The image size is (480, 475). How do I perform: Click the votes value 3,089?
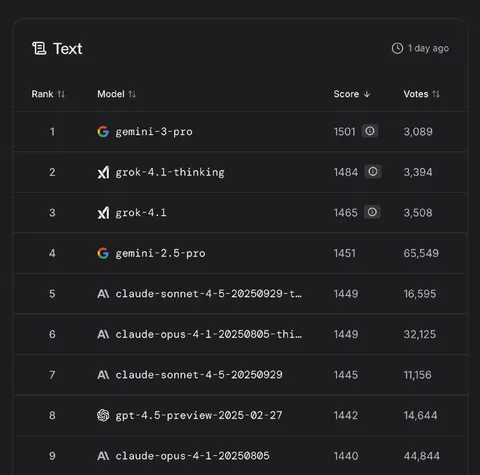pyautogui.click(x=418, y=132)
